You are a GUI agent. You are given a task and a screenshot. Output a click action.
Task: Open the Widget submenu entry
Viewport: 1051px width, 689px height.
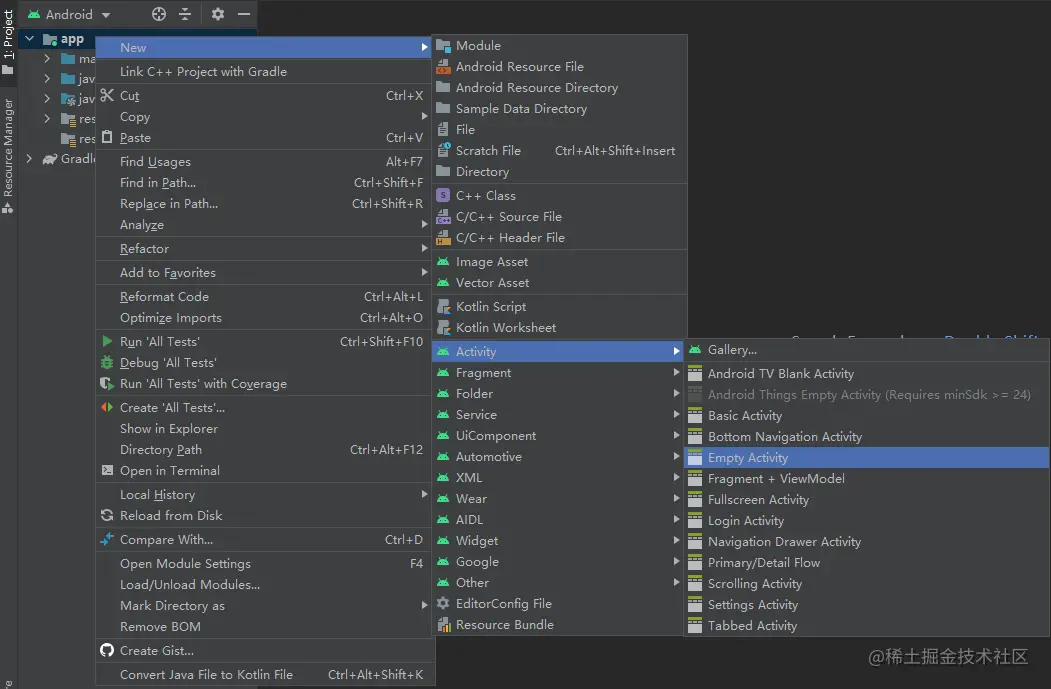560,540
